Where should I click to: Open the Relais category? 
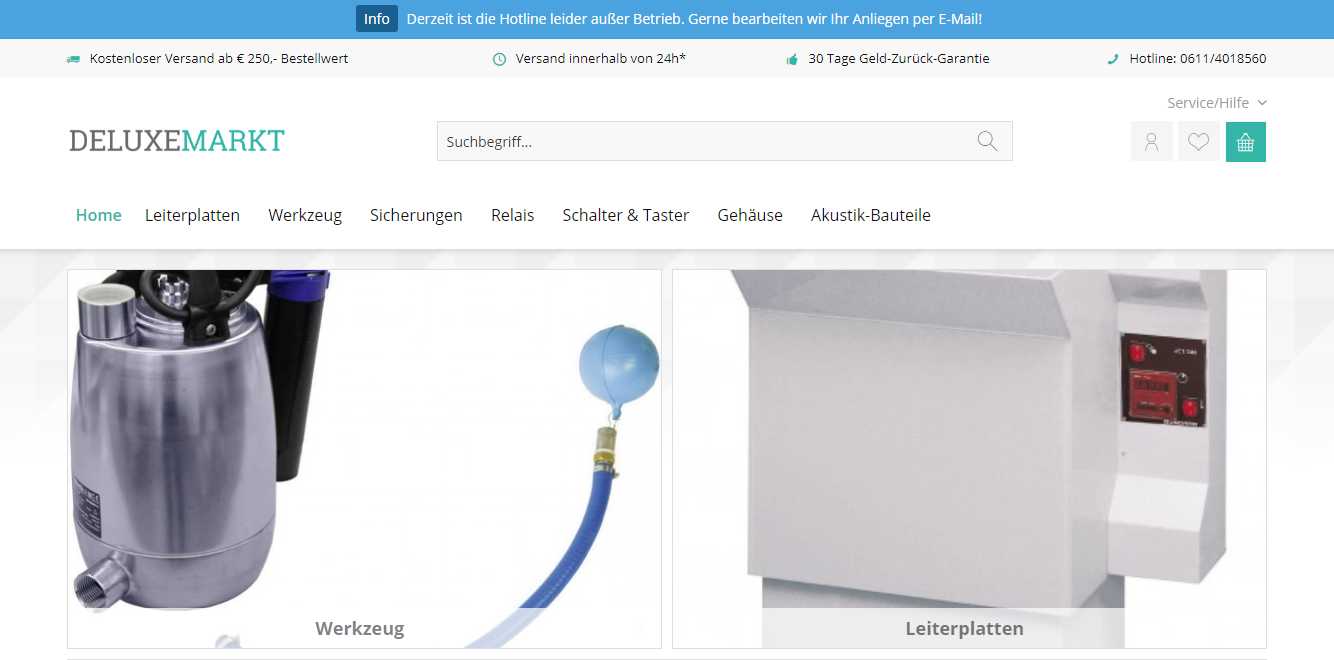(512, 215)
